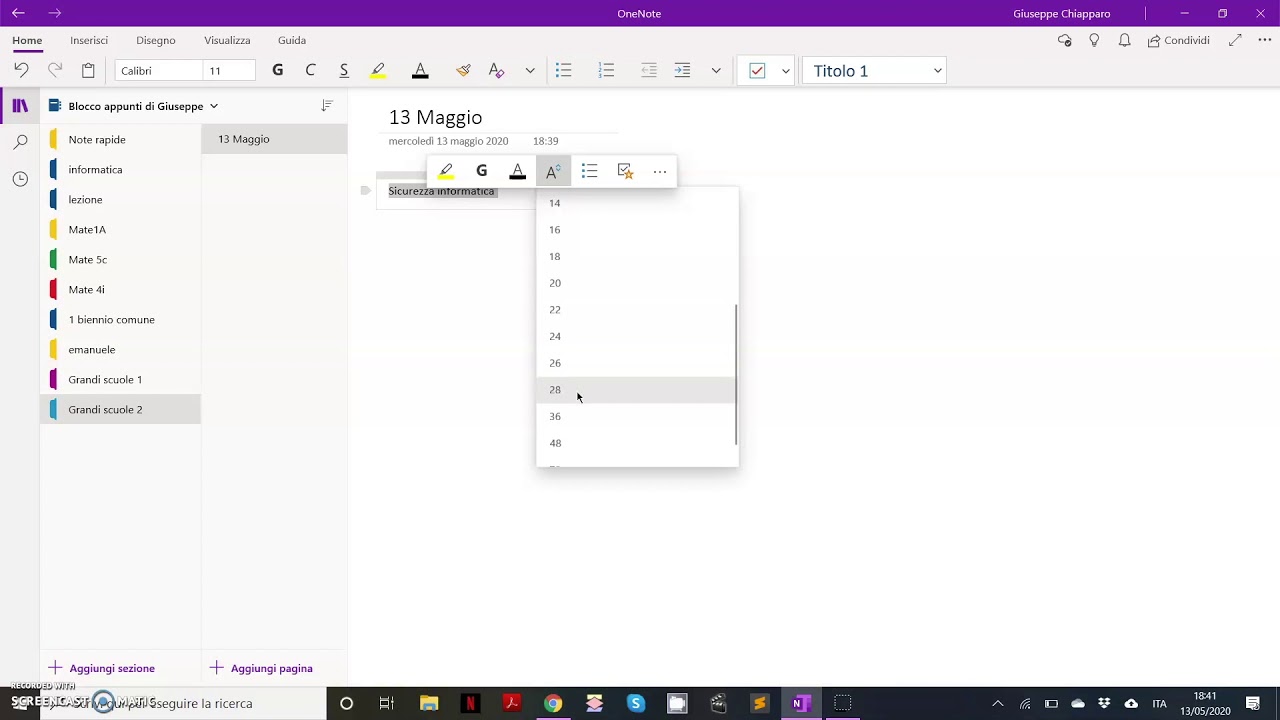Click the notebooks navigation icon
The image size is (1280, 720).
(x=20, y=106)
